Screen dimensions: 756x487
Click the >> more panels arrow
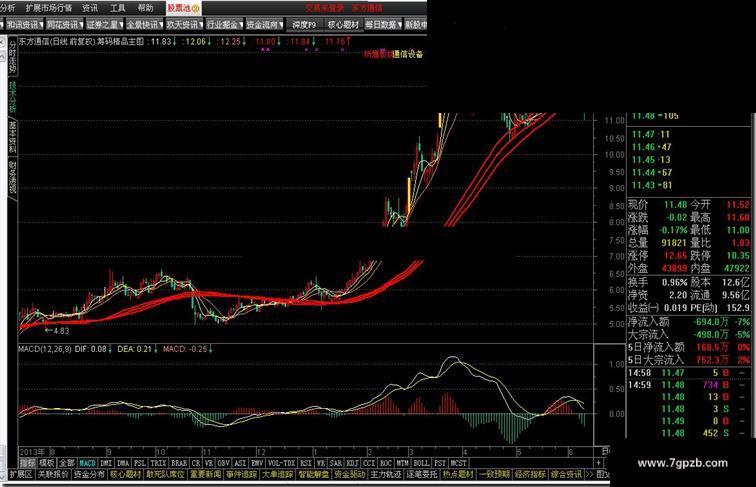coord(590,474)
